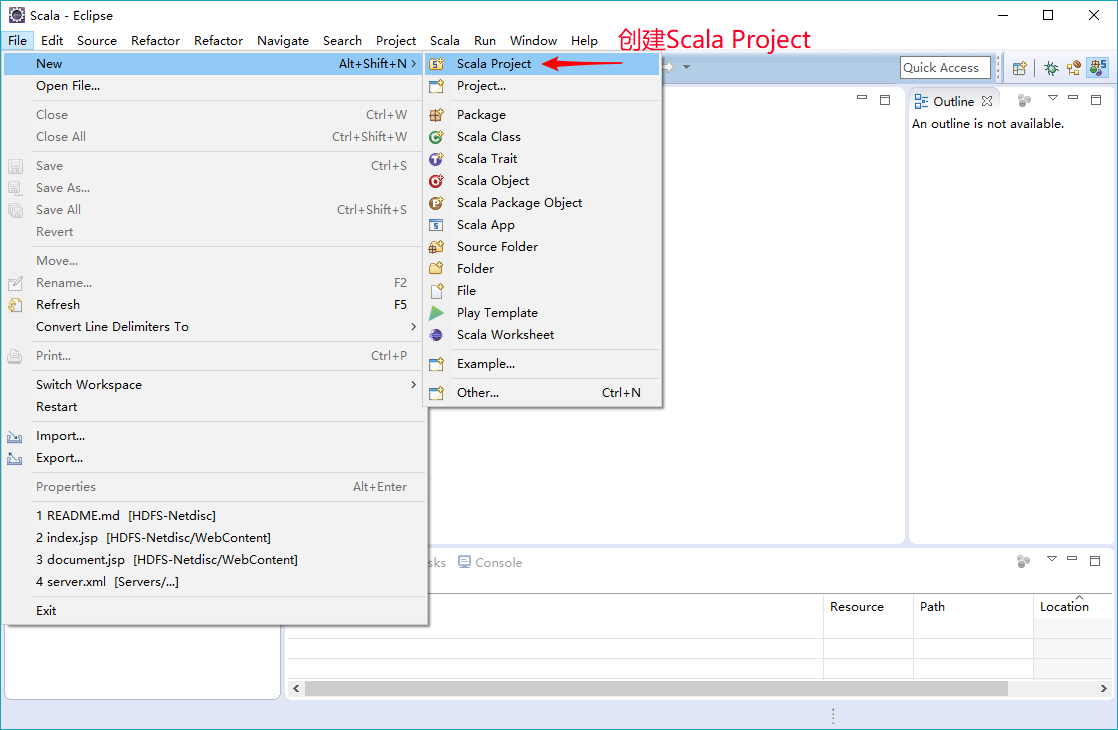Choose Project... in the New submenu
This screenshot has width=1118, height=730.
point(543,86)
